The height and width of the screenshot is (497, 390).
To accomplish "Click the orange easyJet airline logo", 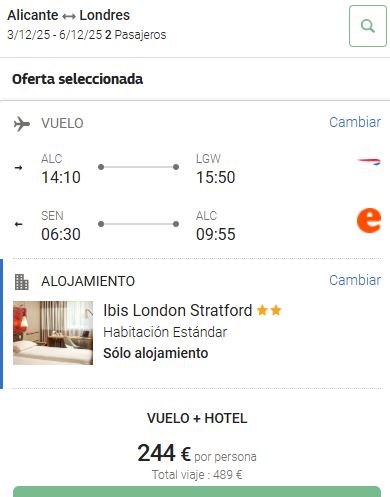I will pyautogui.click(x=369, y=220).
